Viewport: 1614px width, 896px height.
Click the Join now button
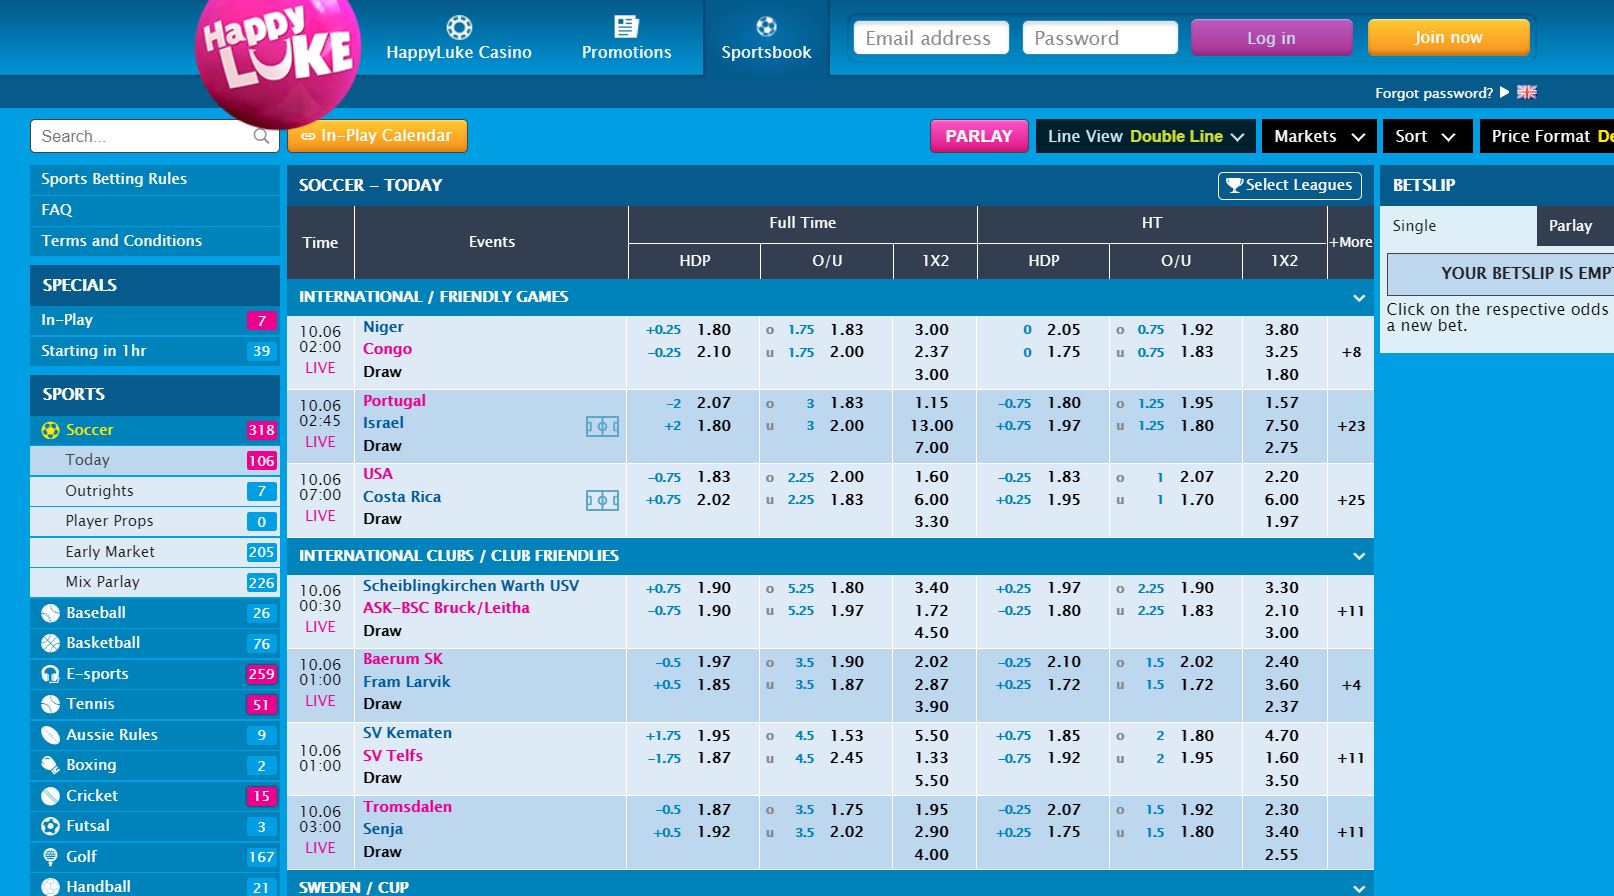pos(1448,38)
